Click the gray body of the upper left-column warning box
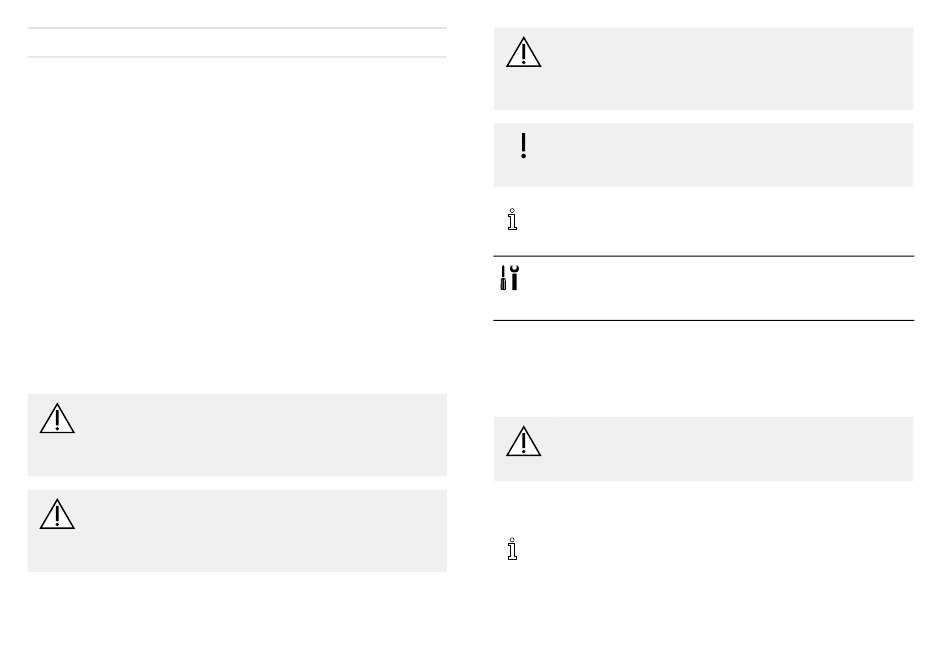The image size is (950, 657). (x=267, y=435)
